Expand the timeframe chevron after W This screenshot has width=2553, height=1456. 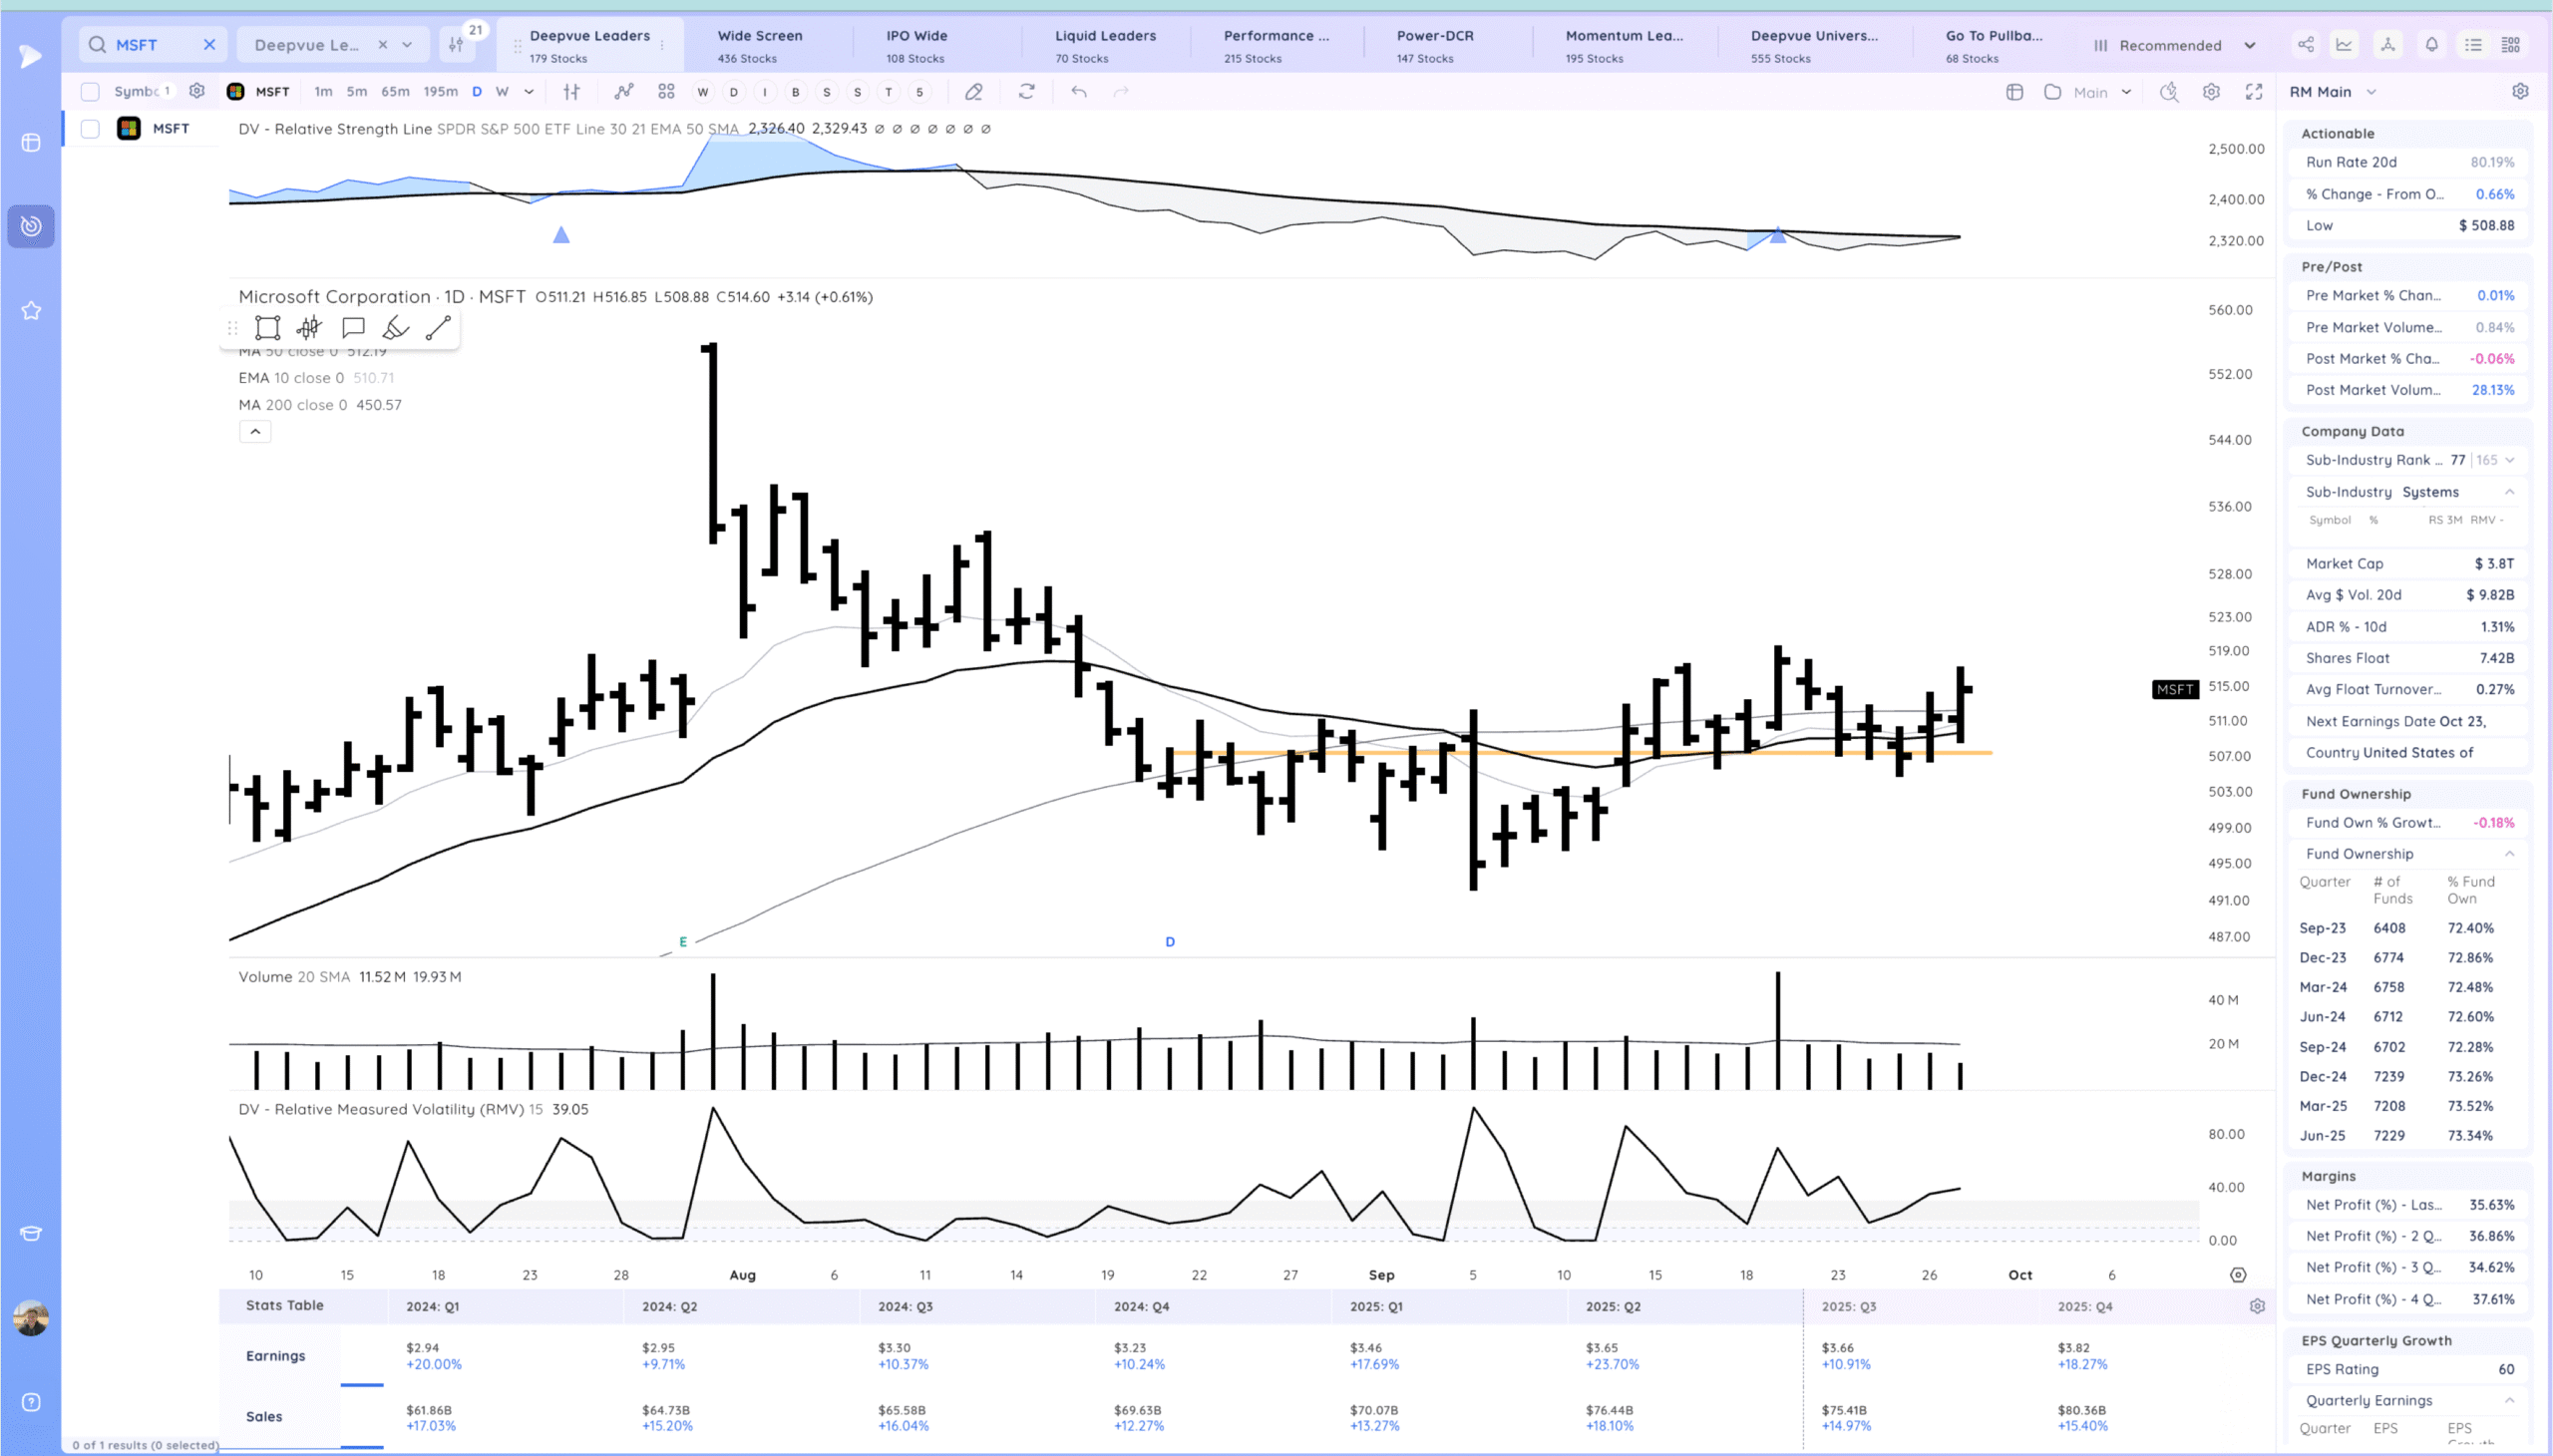pyautogui.click(x=529, y=92)
